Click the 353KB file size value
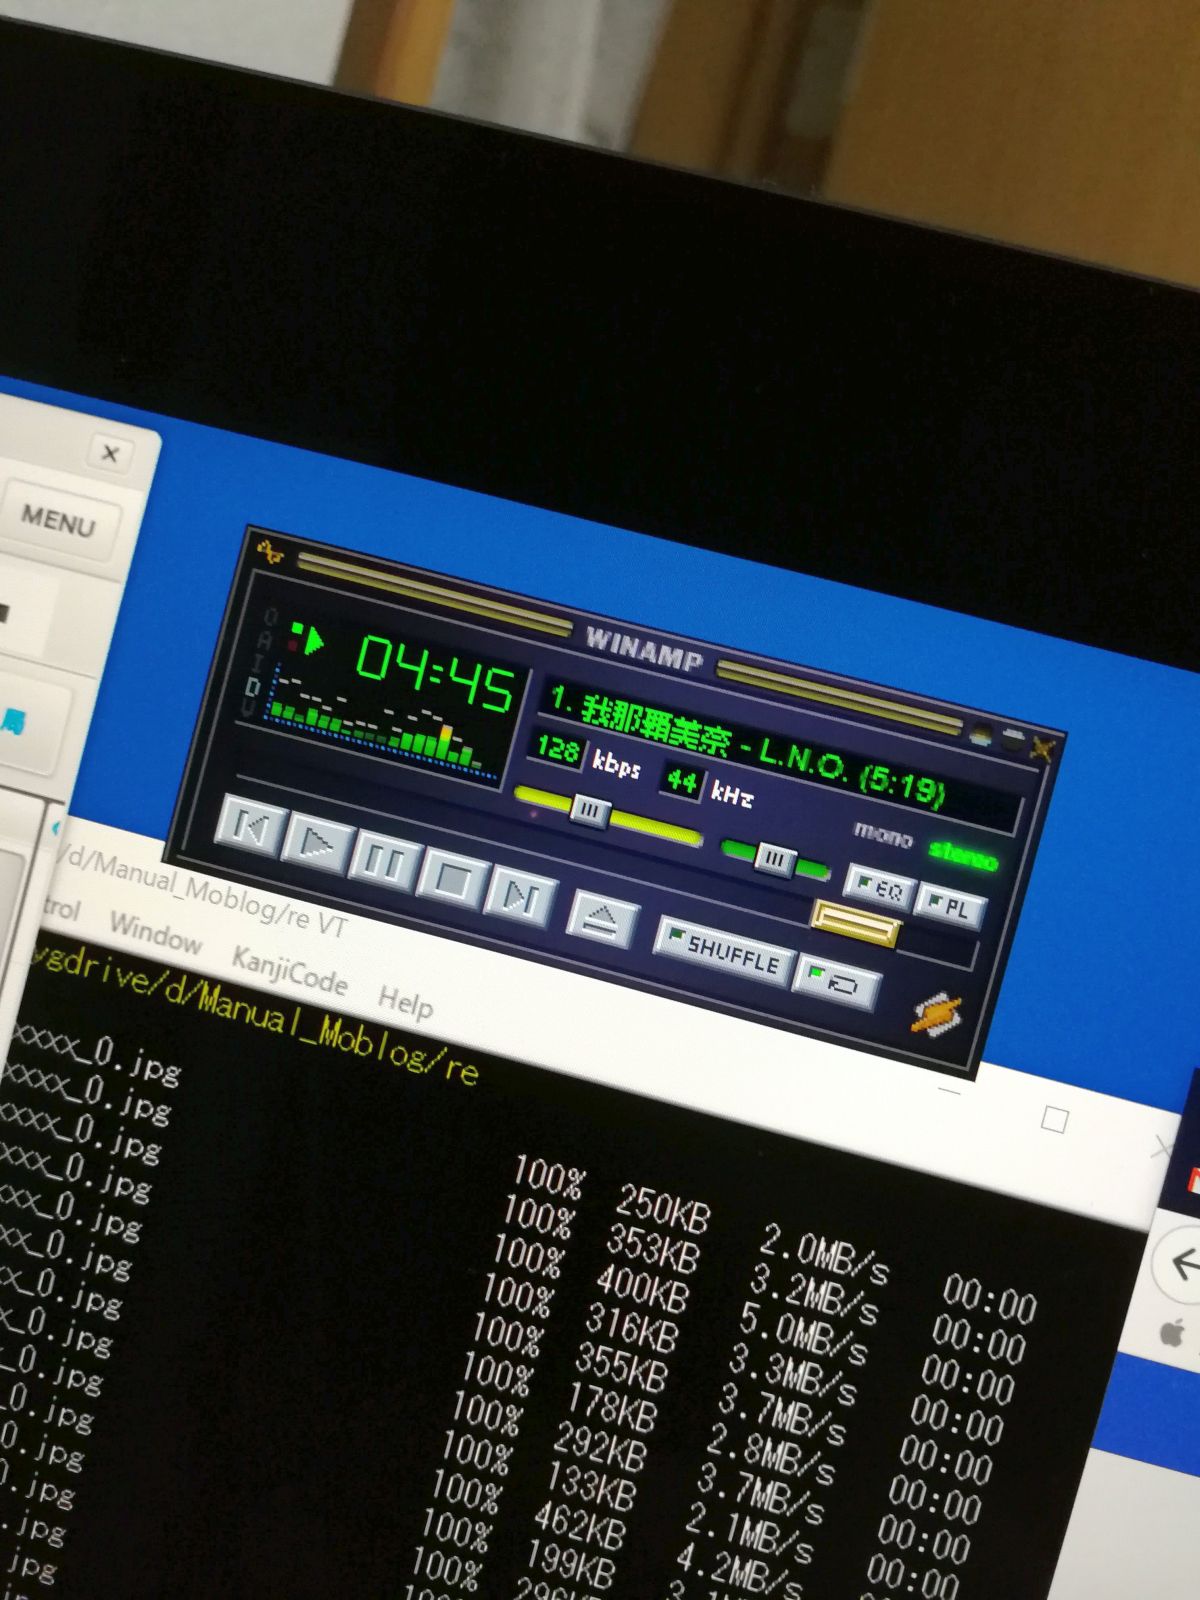This screenshot has width=1200, height=1600. tap(652, 1250)
